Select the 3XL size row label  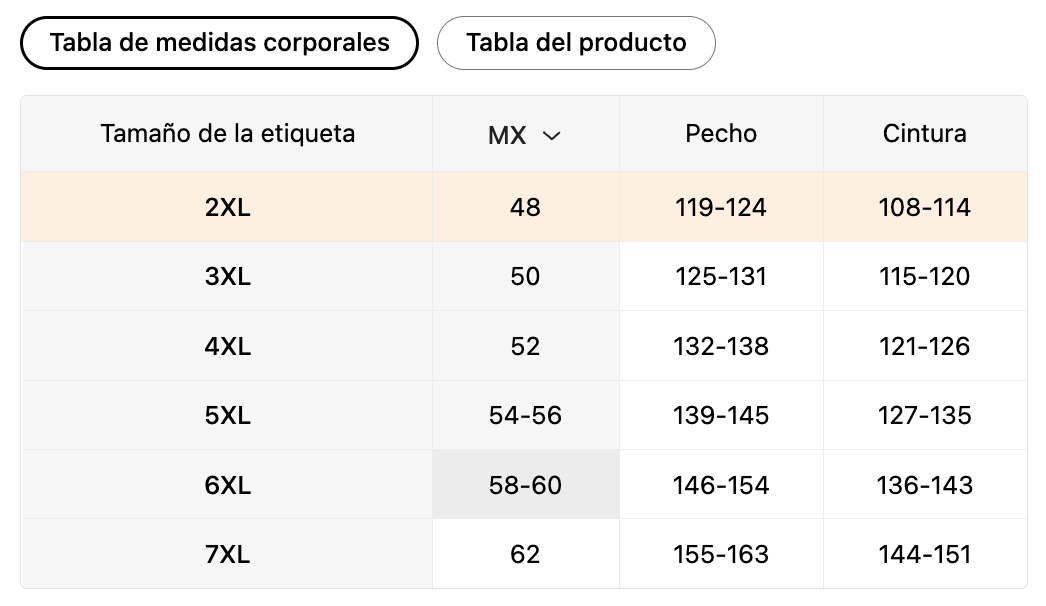[x=227, y=276]
